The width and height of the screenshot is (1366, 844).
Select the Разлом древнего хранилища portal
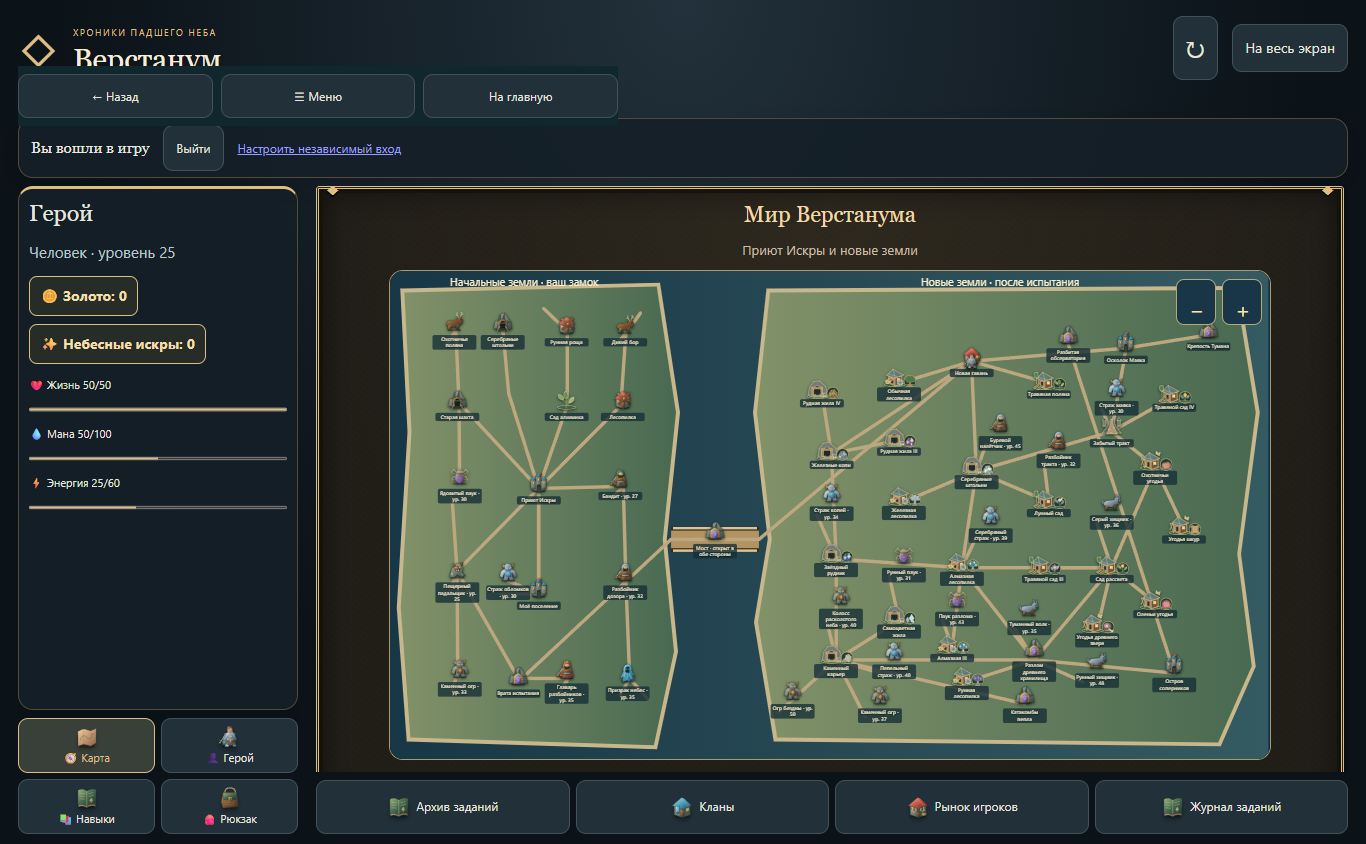click(1034, 650)
